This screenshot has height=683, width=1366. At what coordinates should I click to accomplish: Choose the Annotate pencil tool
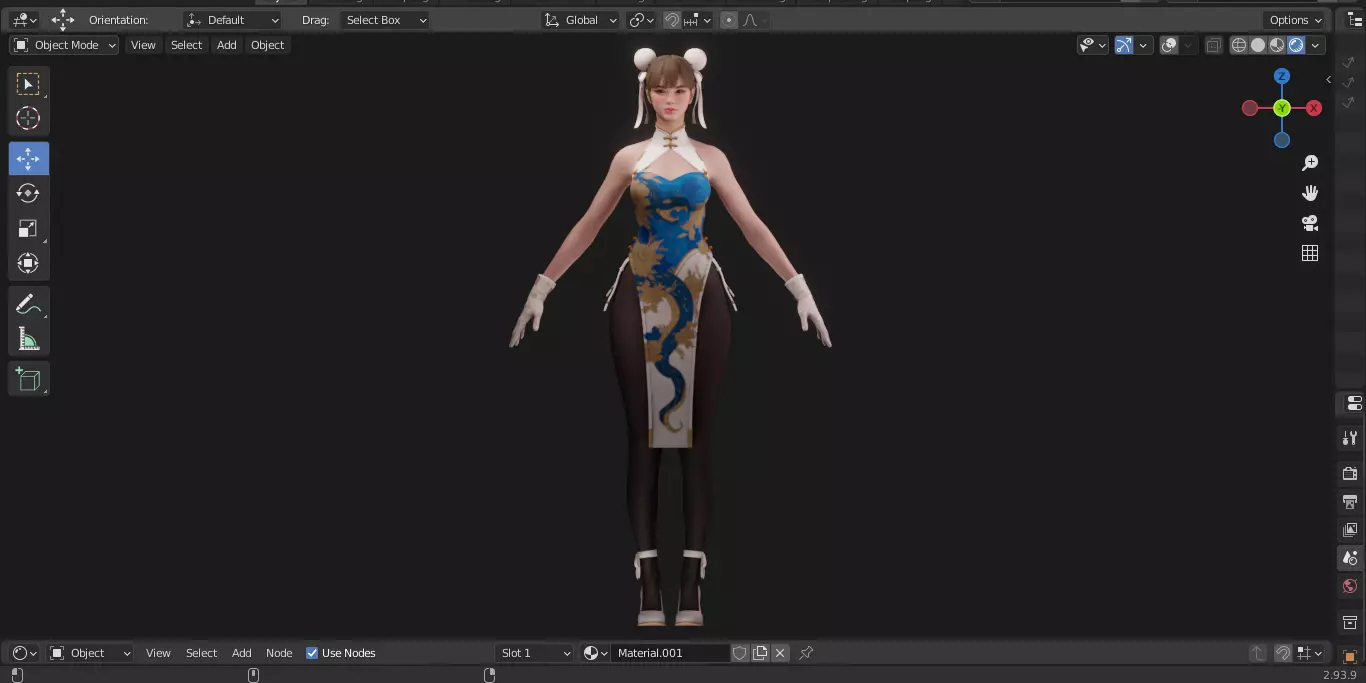pyautogui.click(x=28, y=305)
